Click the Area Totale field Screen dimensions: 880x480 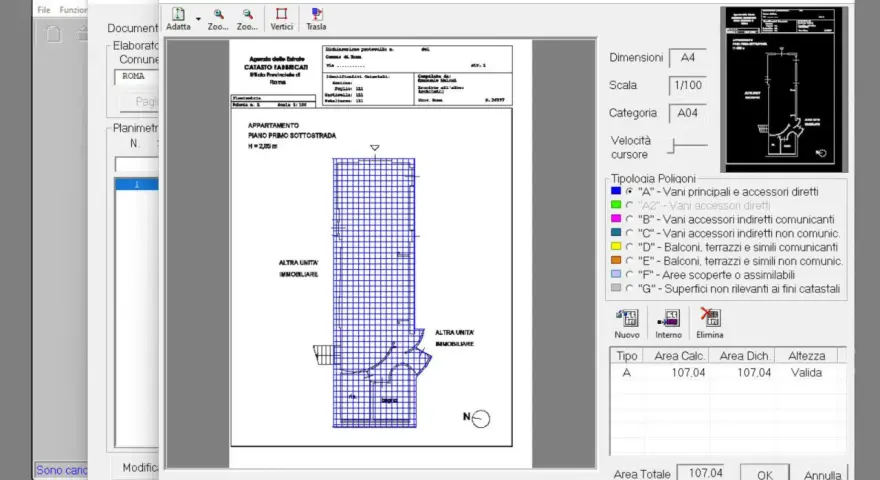[700, 473]
